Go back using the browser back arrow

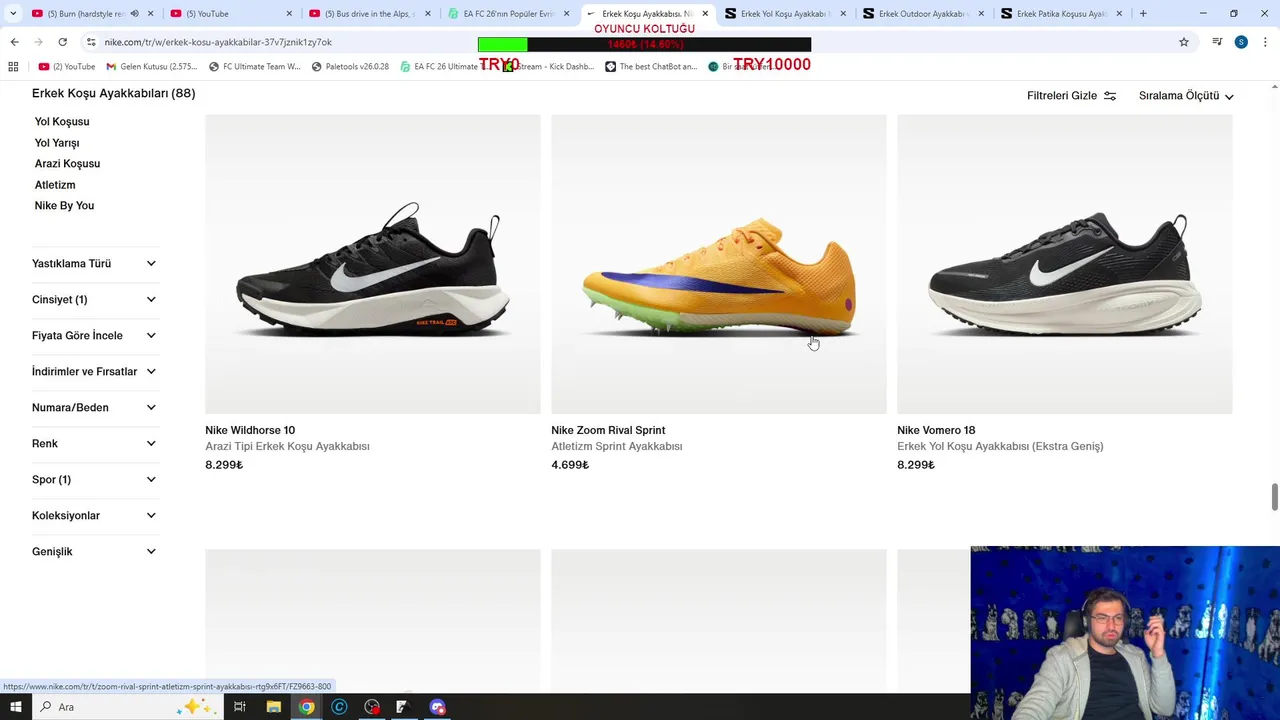pos(14,42)
